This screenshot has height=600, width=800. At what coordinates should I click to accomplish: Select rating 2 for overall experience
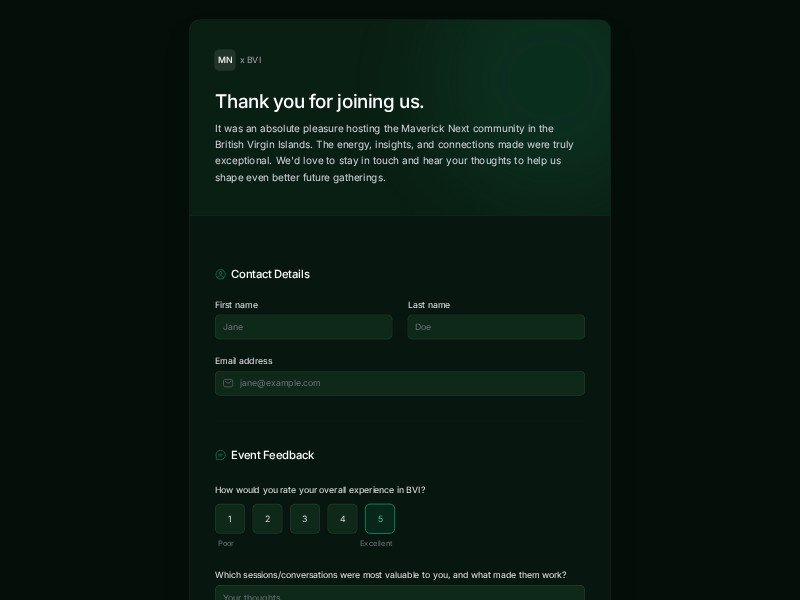click(267, 519)
